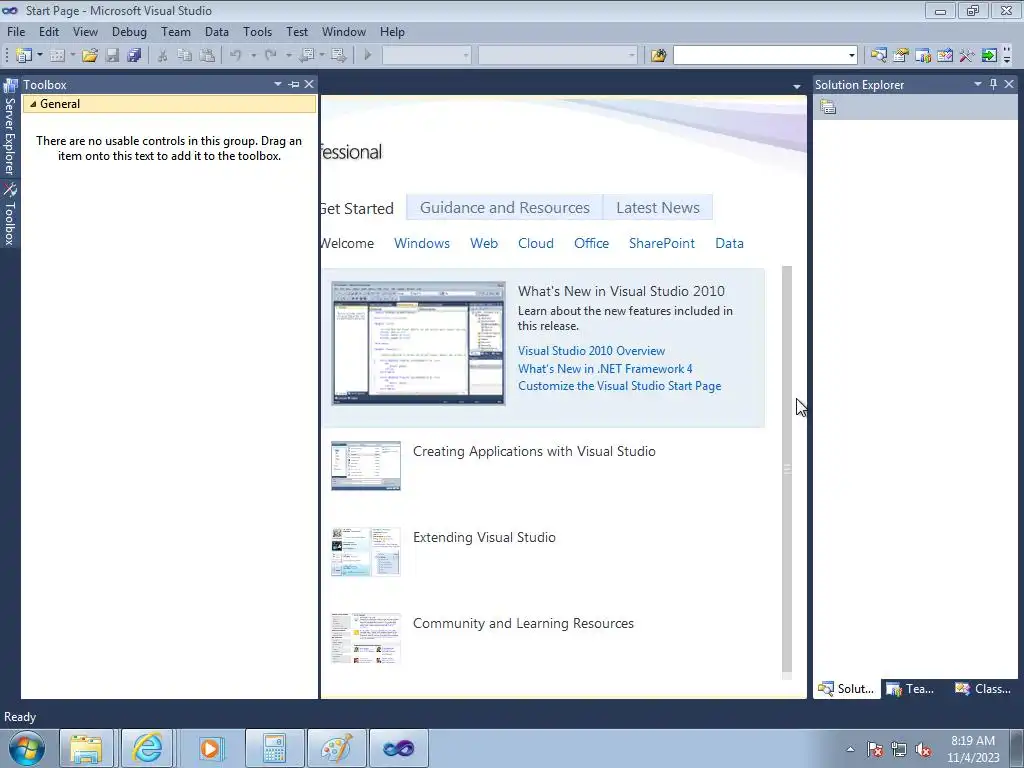Open the Edit menu
Image resolution: width=1024 pixels, height=768 pixels.
tap(49, 31)
